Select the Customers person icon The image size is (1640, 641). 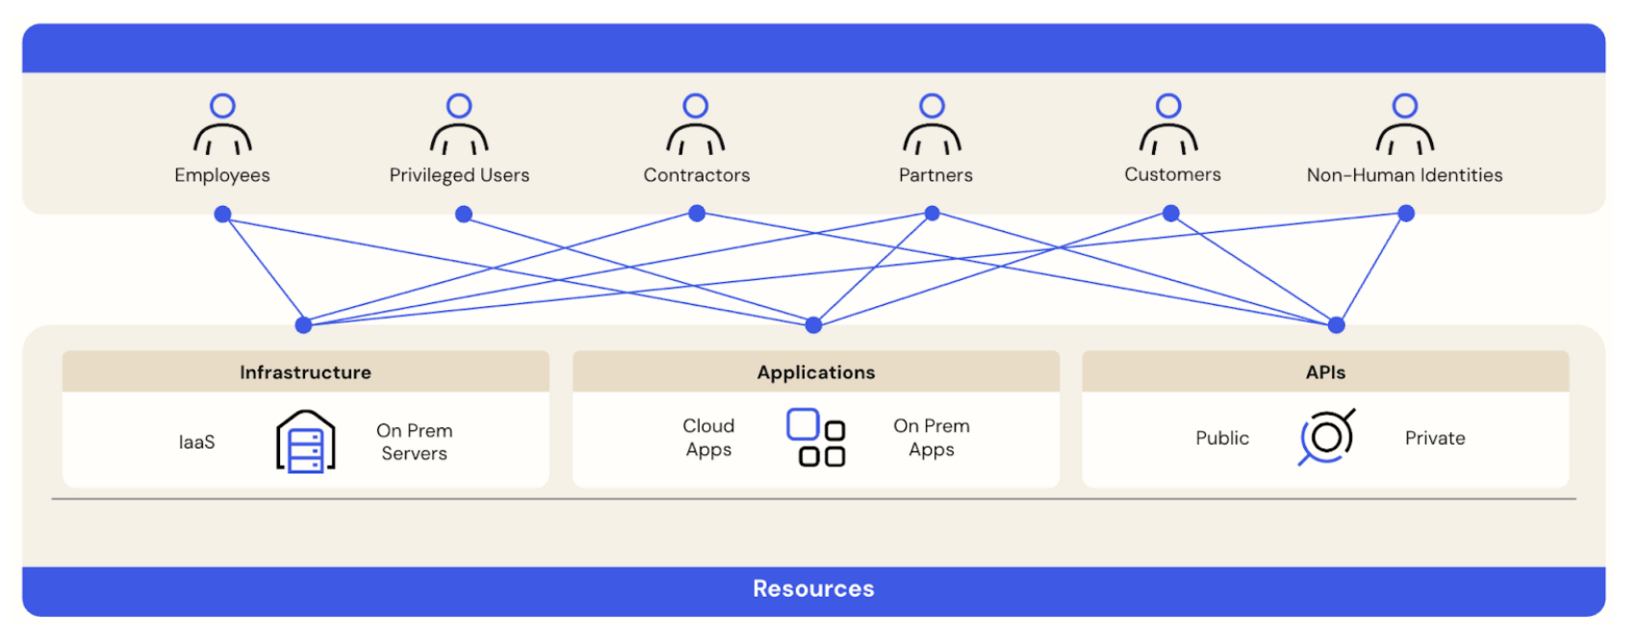1168,125
